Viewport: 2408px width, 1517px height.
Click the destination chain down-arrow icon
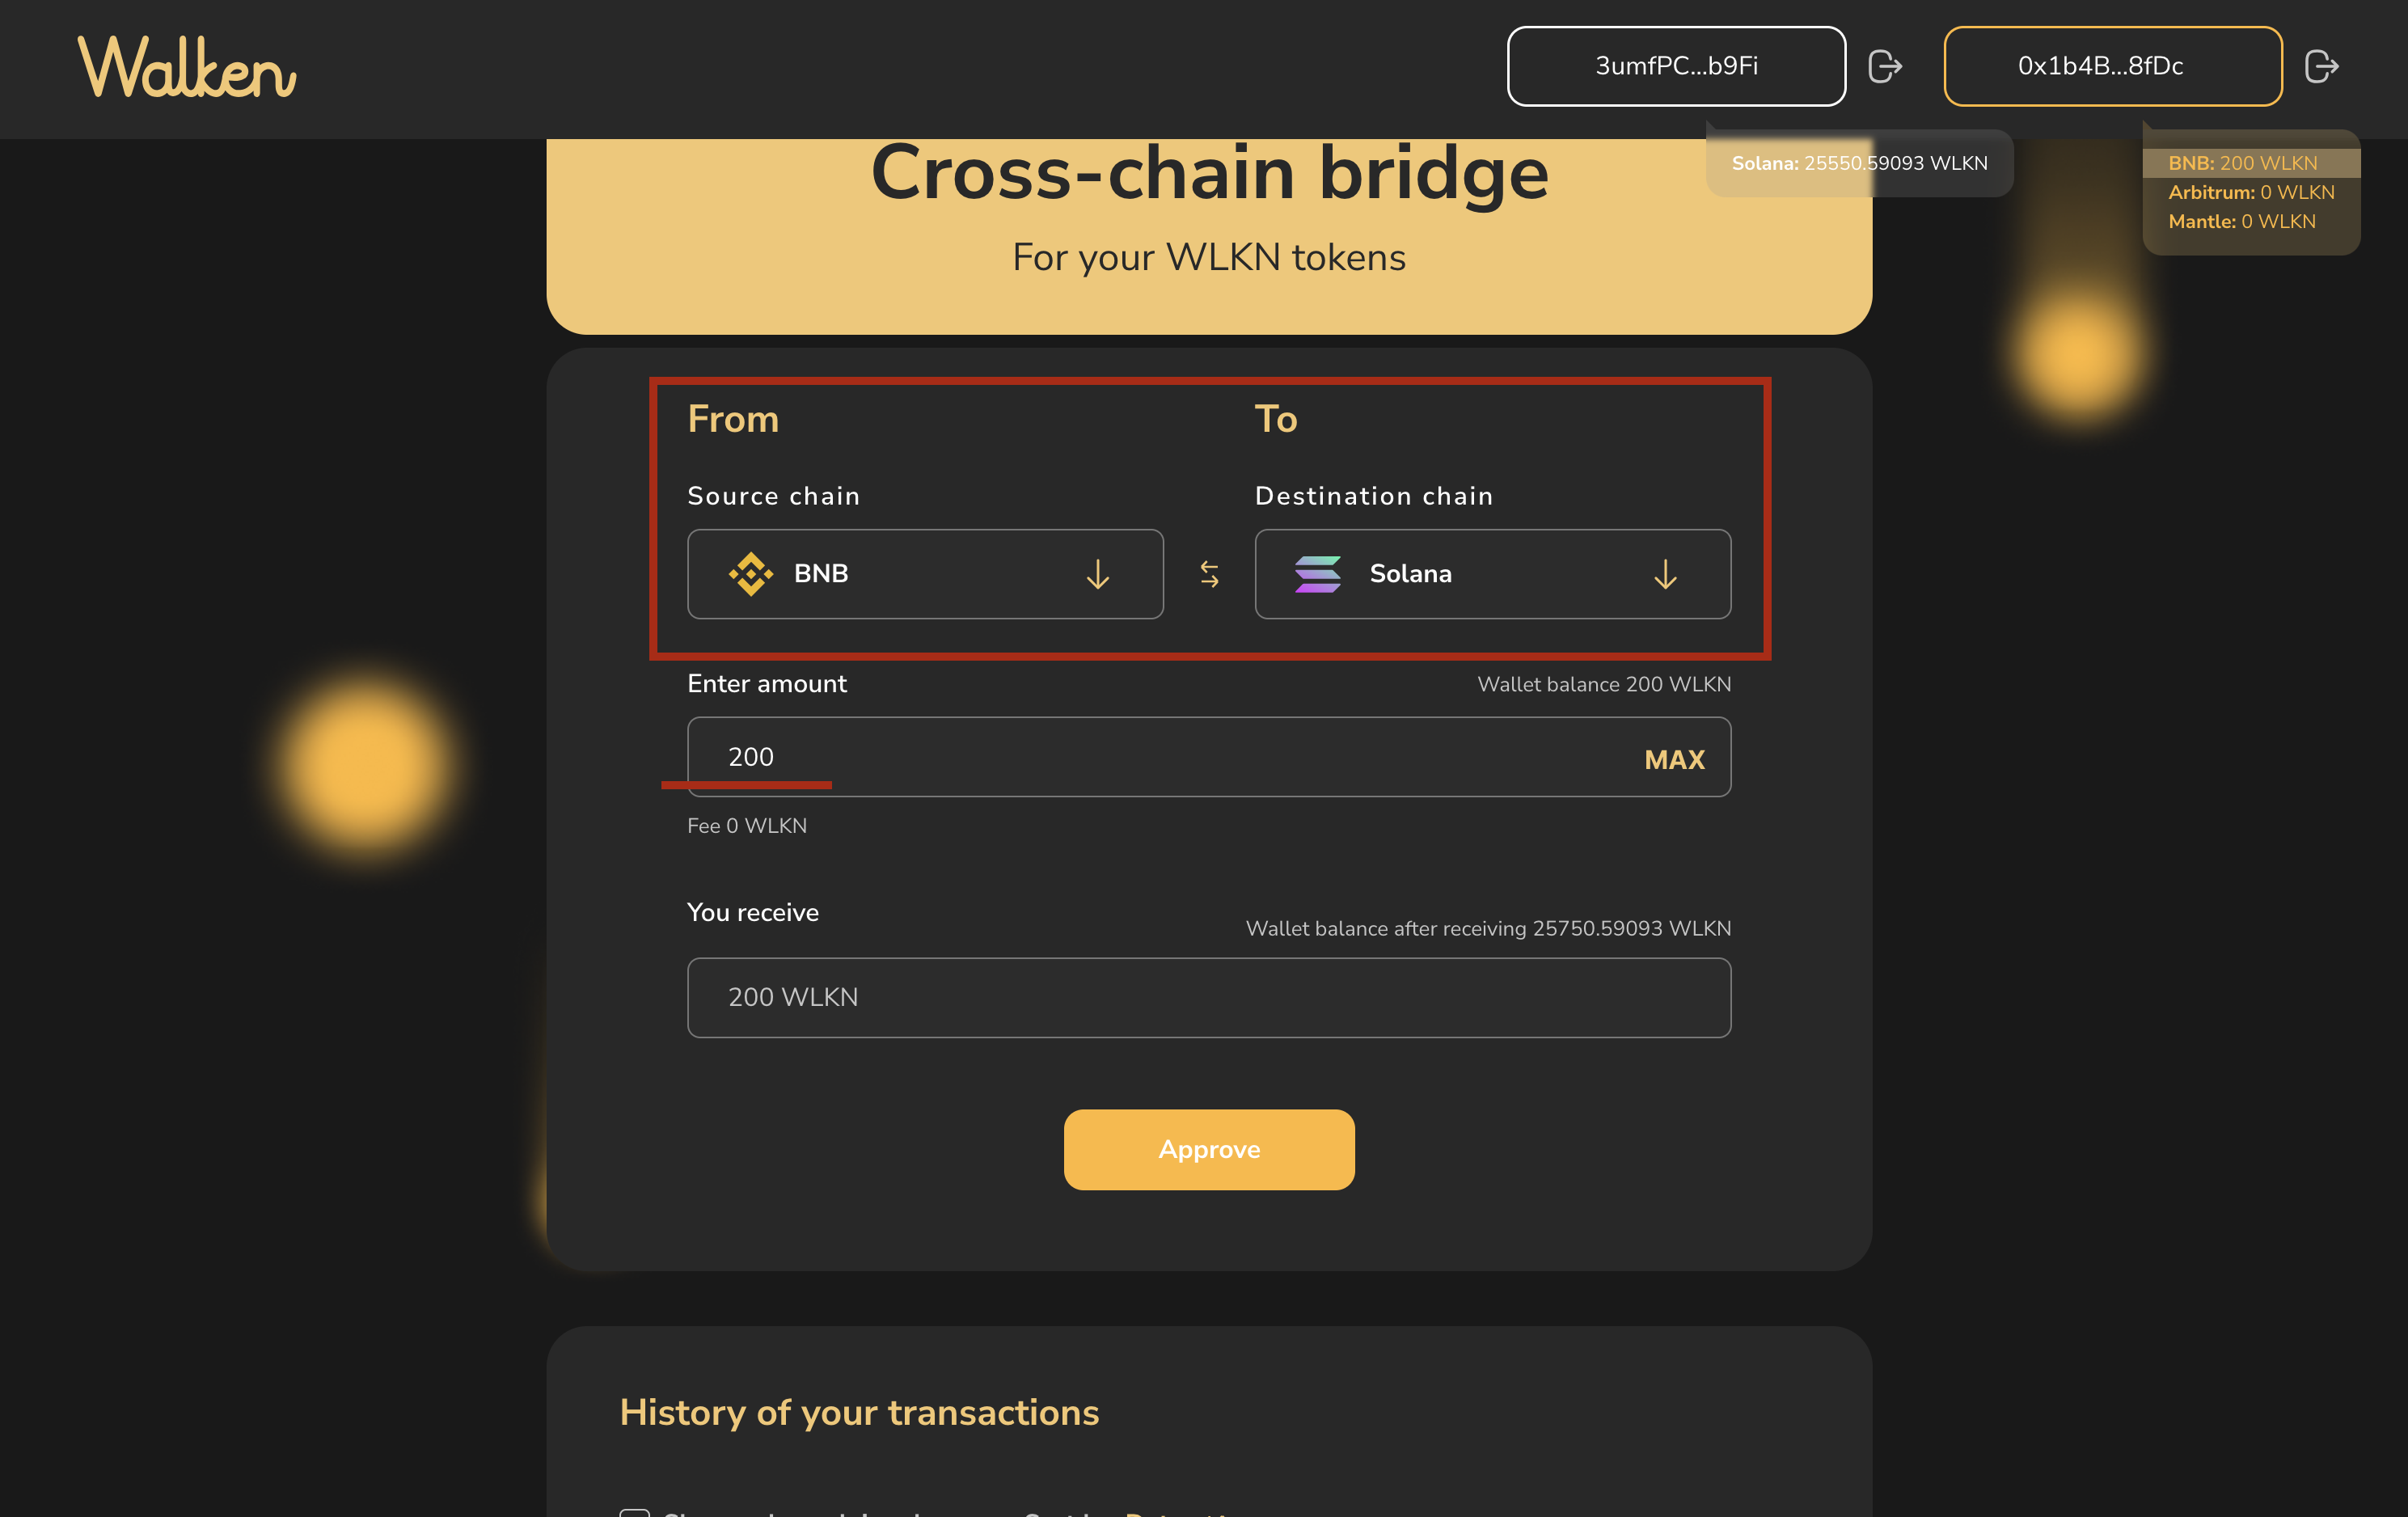1665,574
